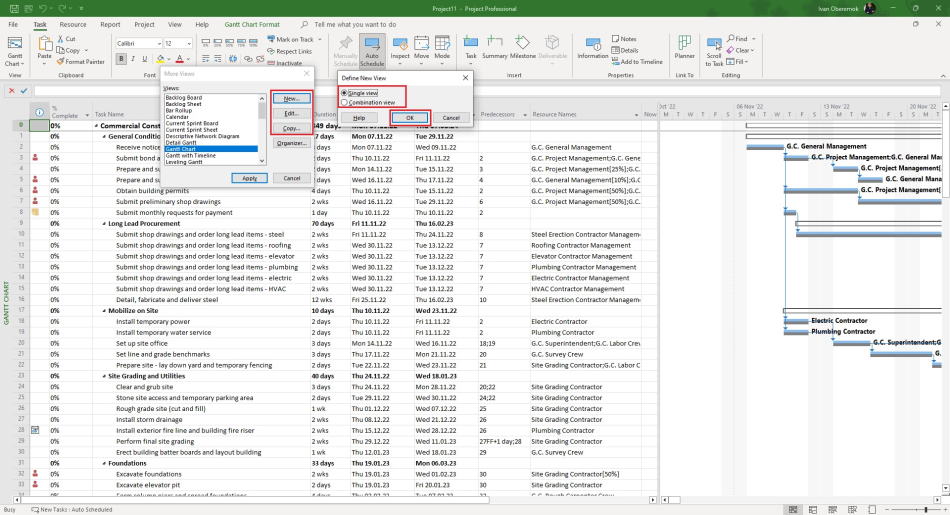950x515 pixels.
Task: Open the font name Calibri combo box
Action: click(139, 44)
